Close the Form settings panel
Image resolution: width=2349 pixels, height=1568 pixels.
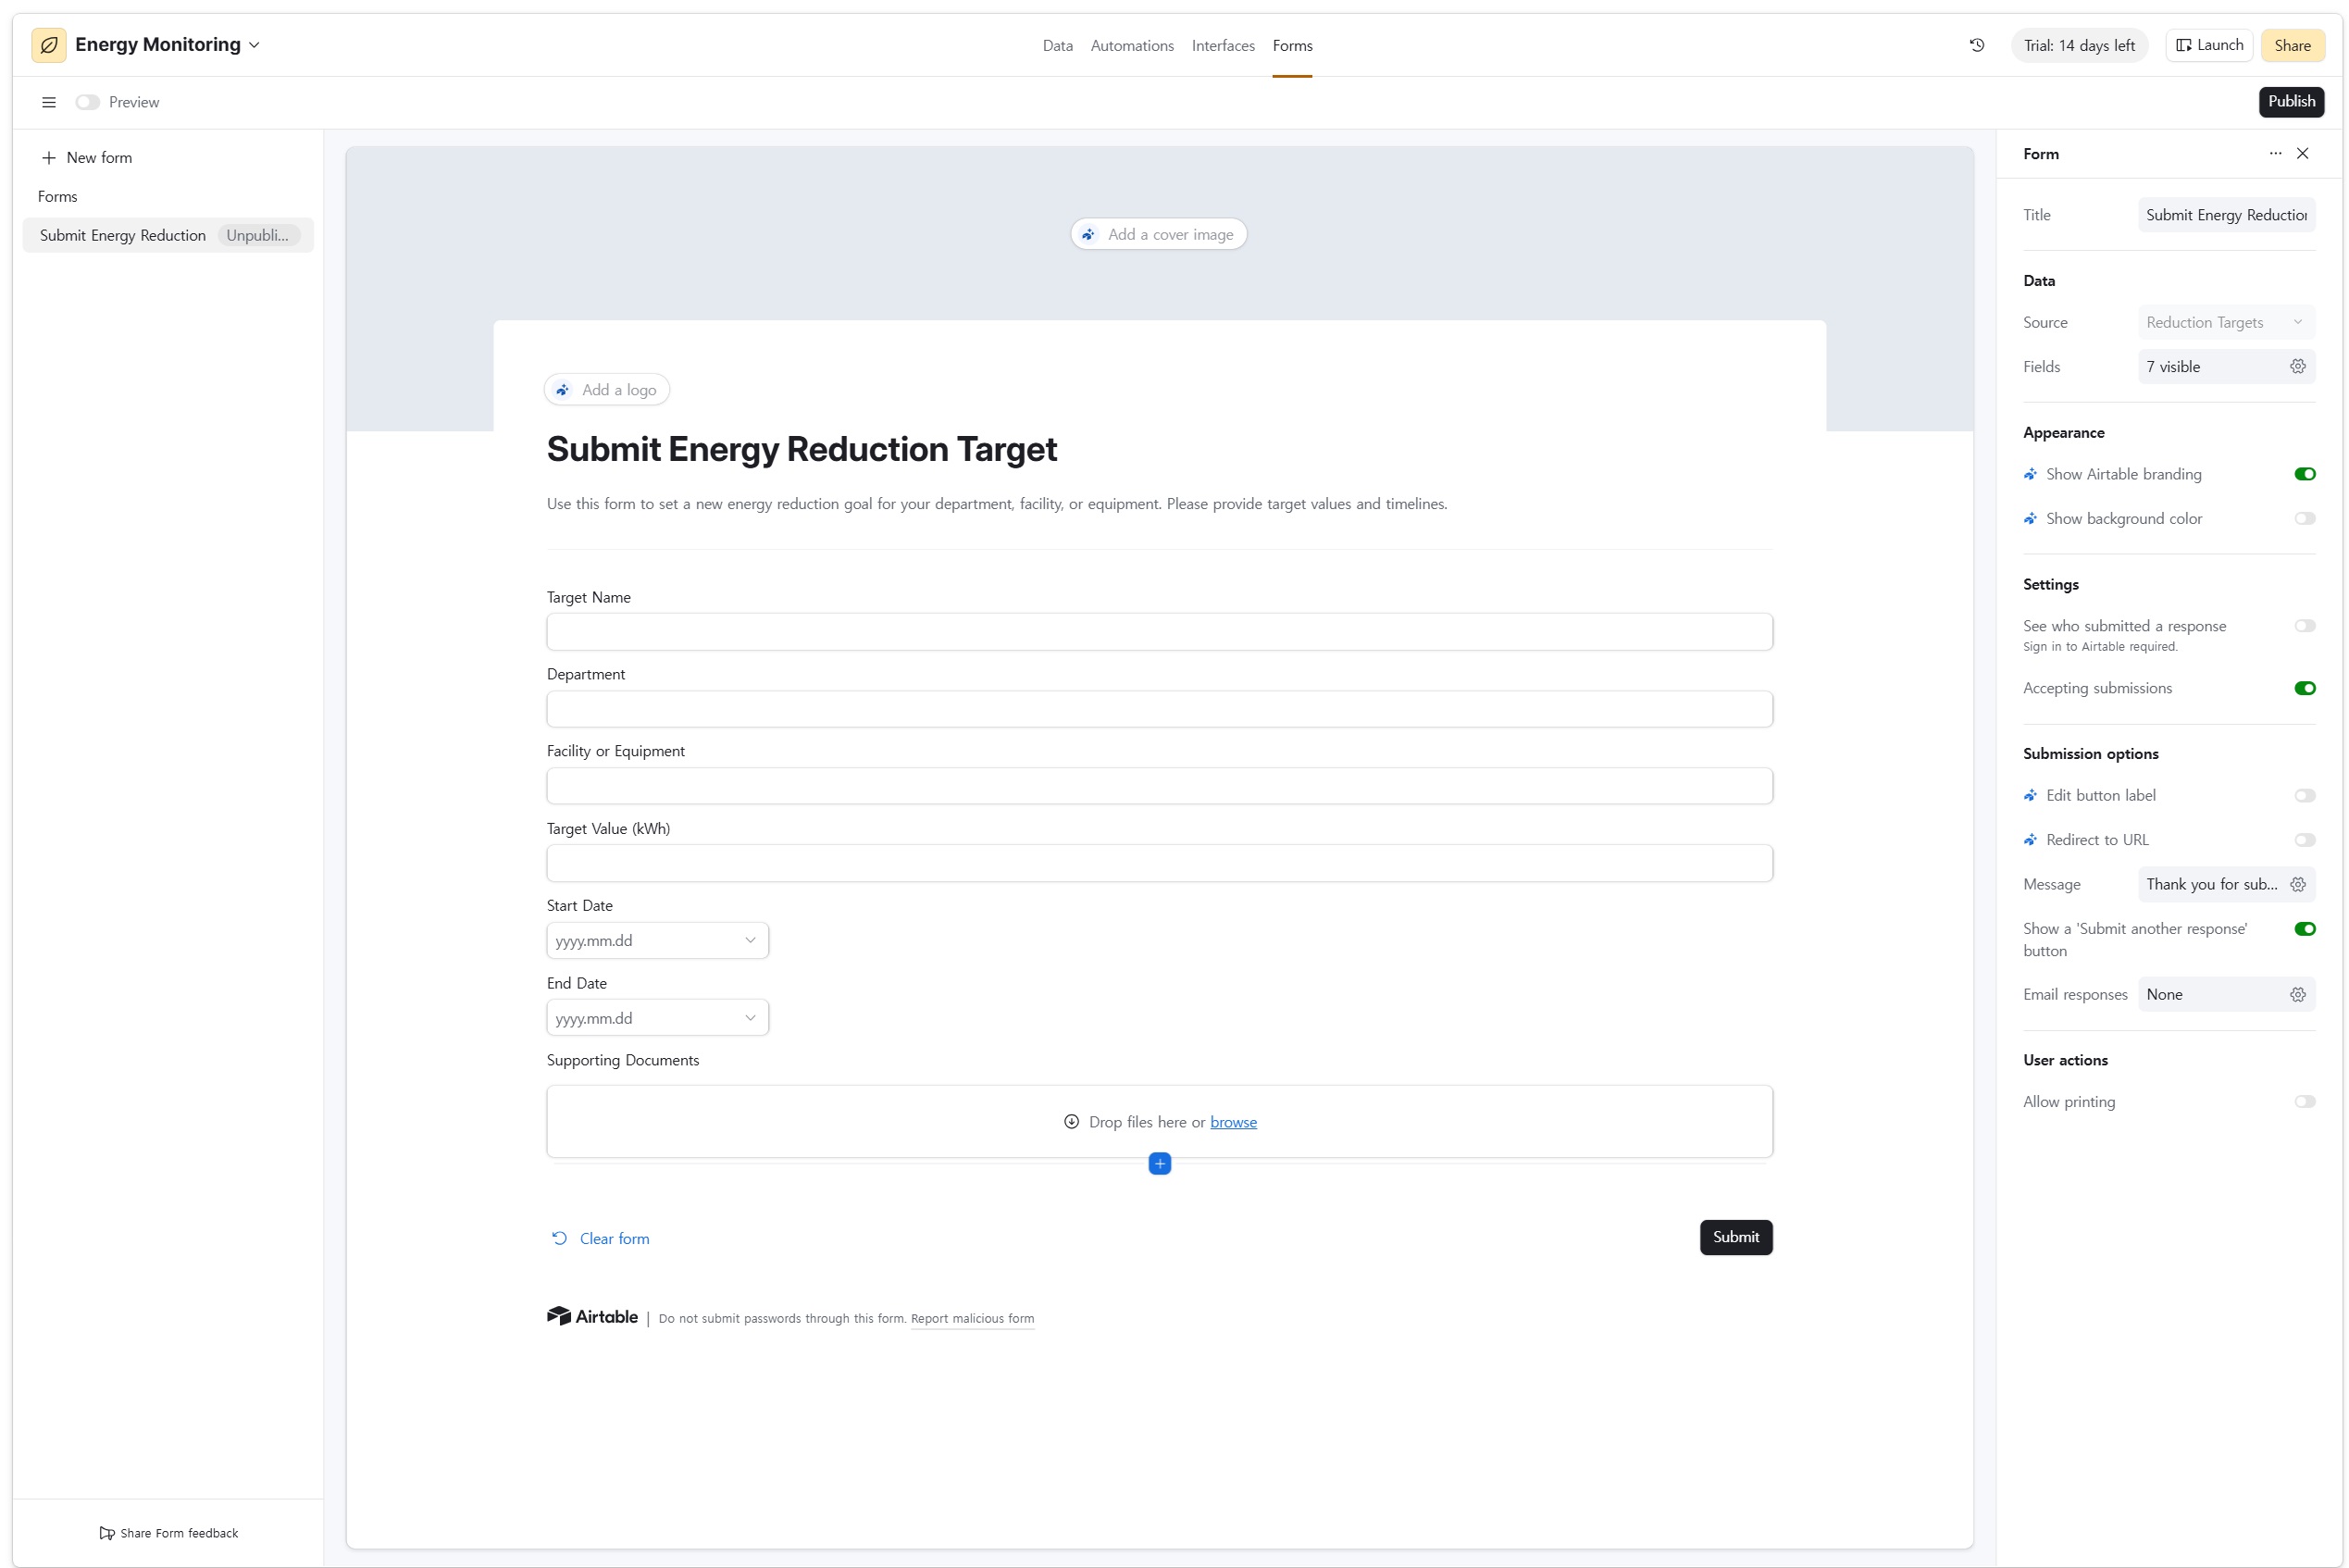click(2302, 153)
